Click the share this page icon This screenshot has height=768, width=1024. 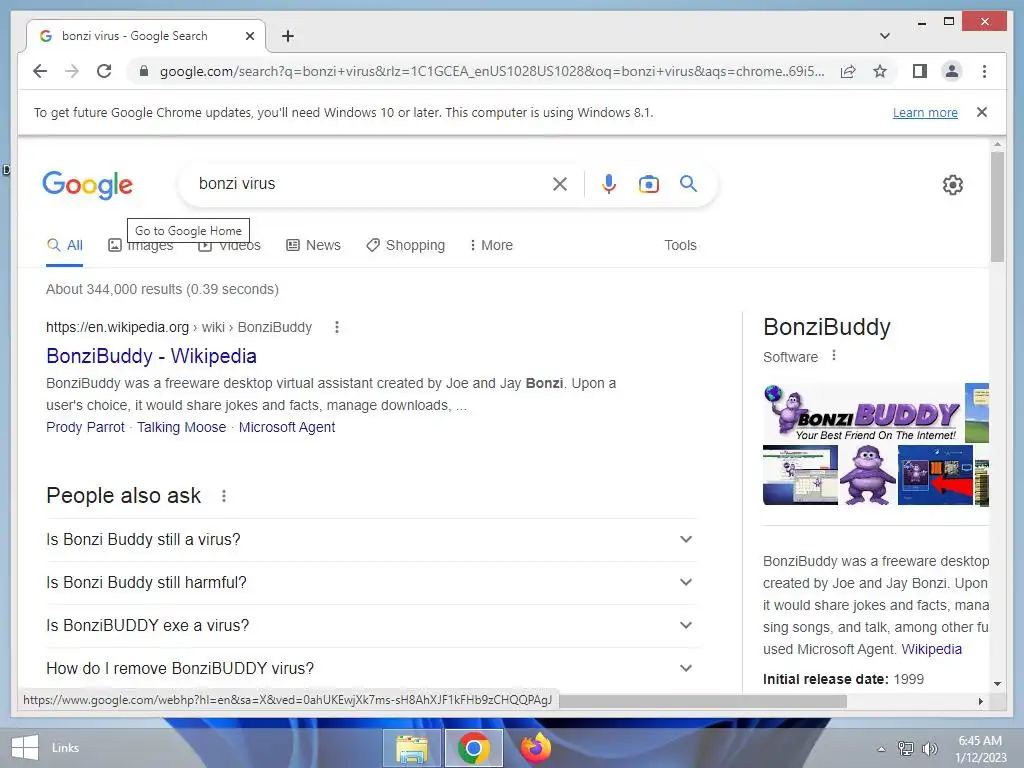coord(848,71)
